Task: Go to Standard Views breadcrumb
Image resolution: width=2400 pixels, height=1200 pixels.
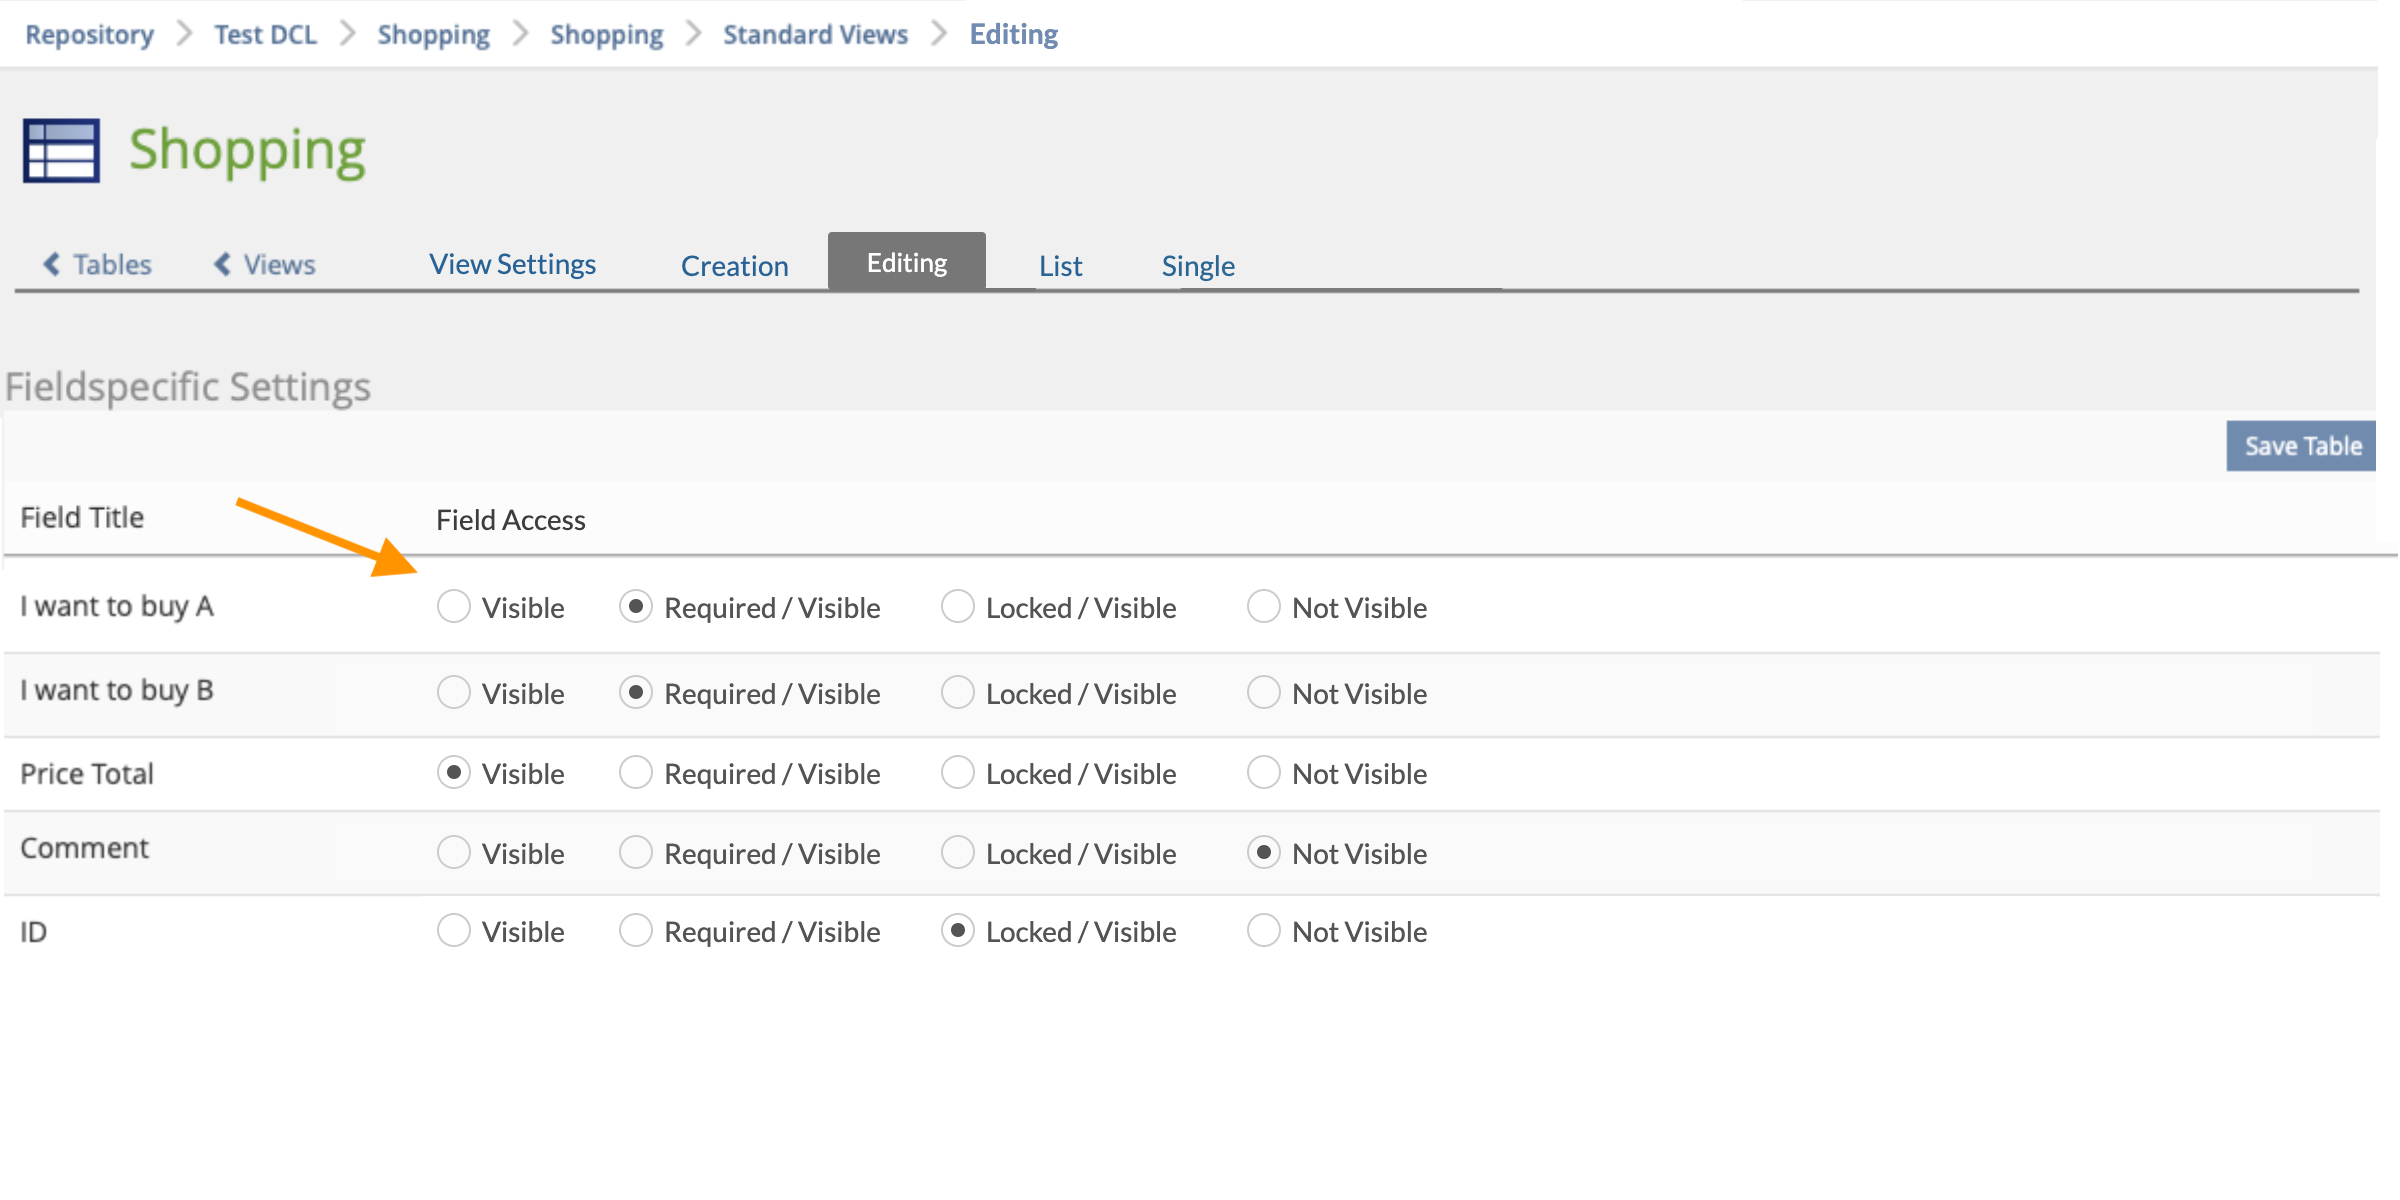Action: tap(815, 34)
